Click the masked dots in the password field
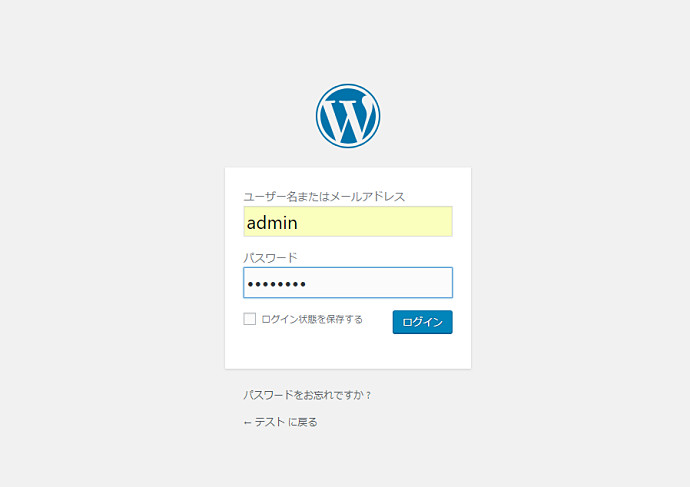 coord(277,284)
